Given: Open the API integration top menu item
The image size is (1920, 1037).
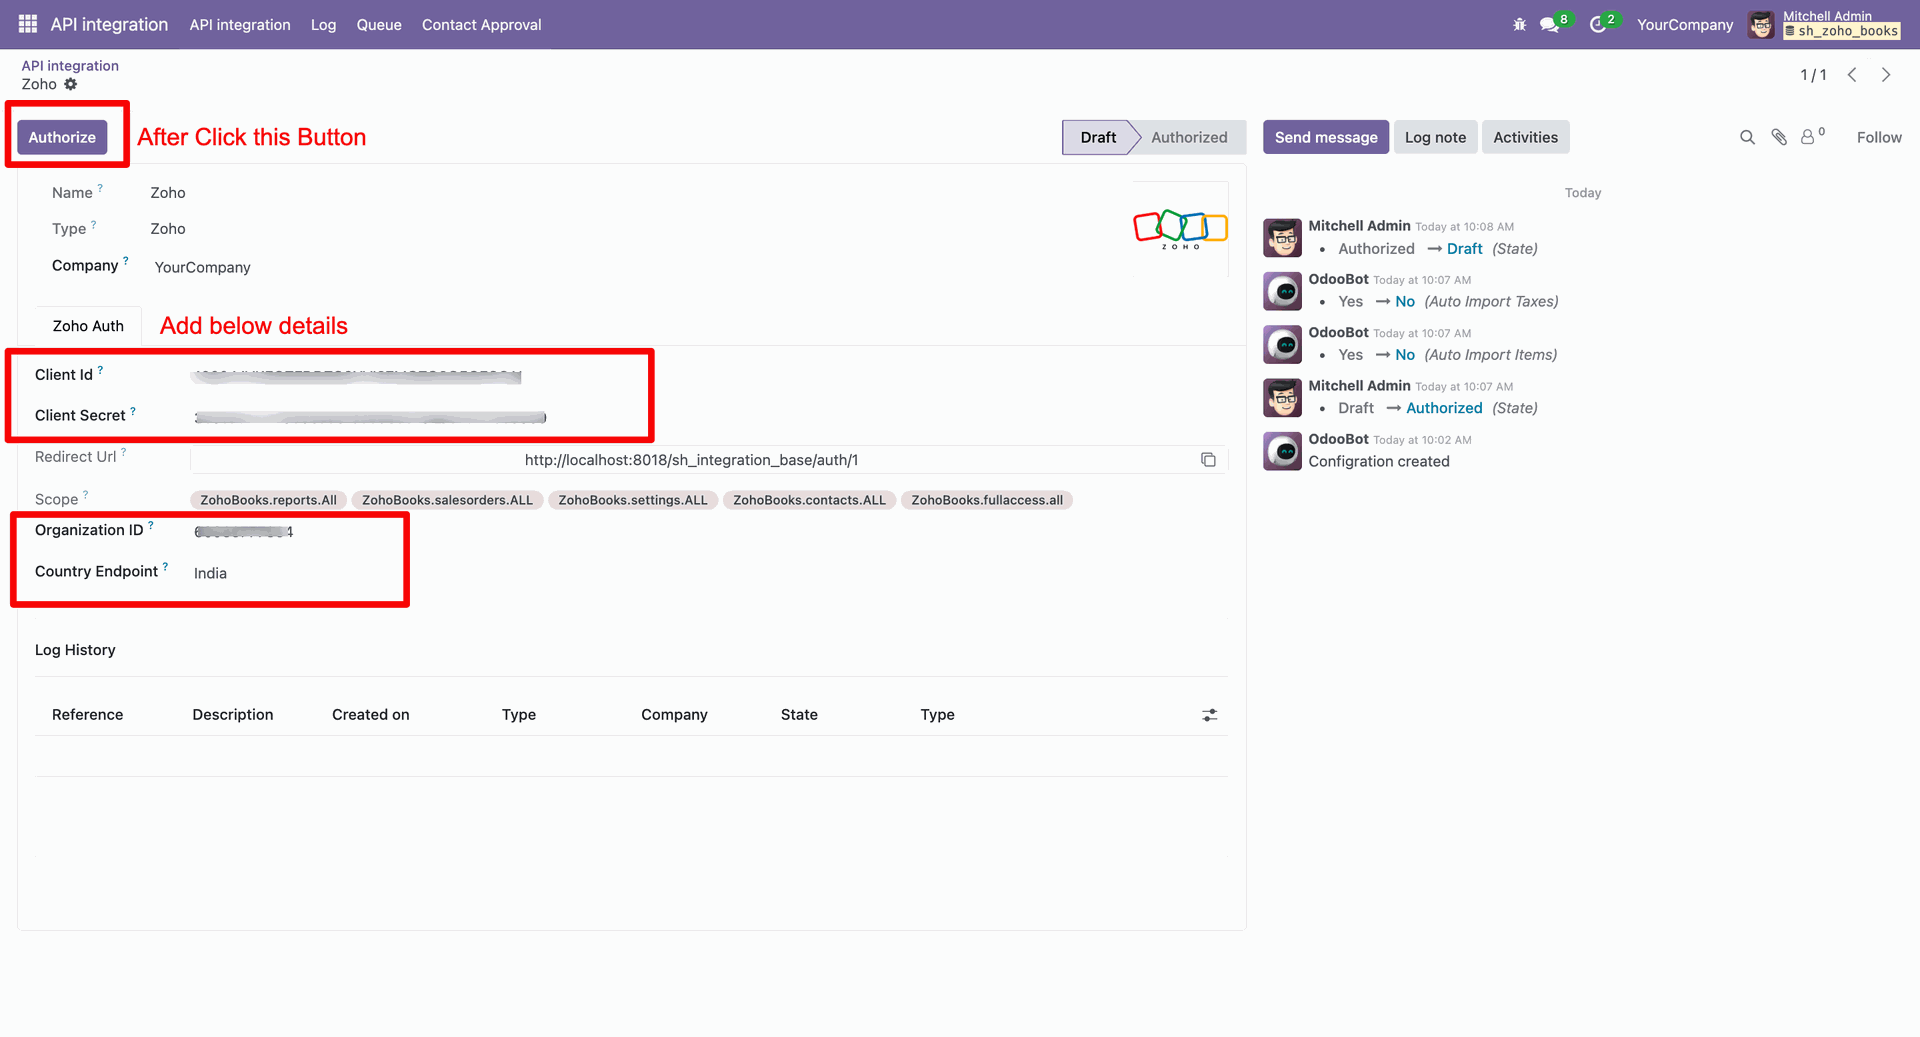Looking at the screenshot, I should pyautogui.click(x=240, y=25).
